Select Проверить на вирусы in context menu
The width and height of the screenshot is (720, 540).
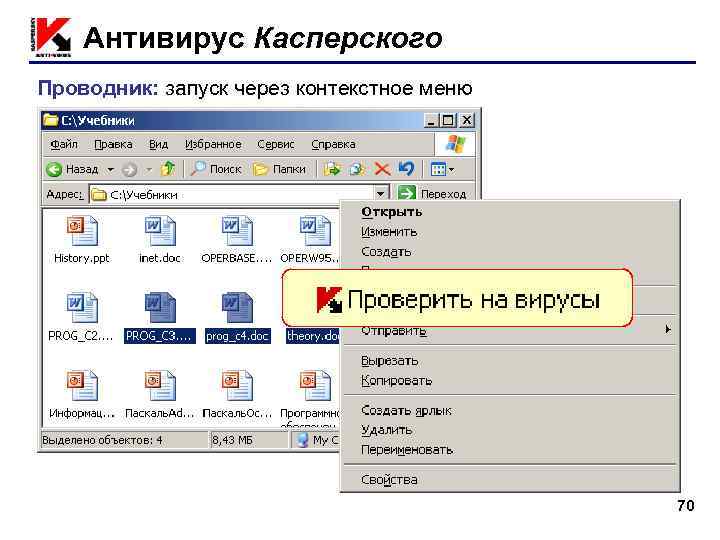pyautogui.click(x=457, y=299)
